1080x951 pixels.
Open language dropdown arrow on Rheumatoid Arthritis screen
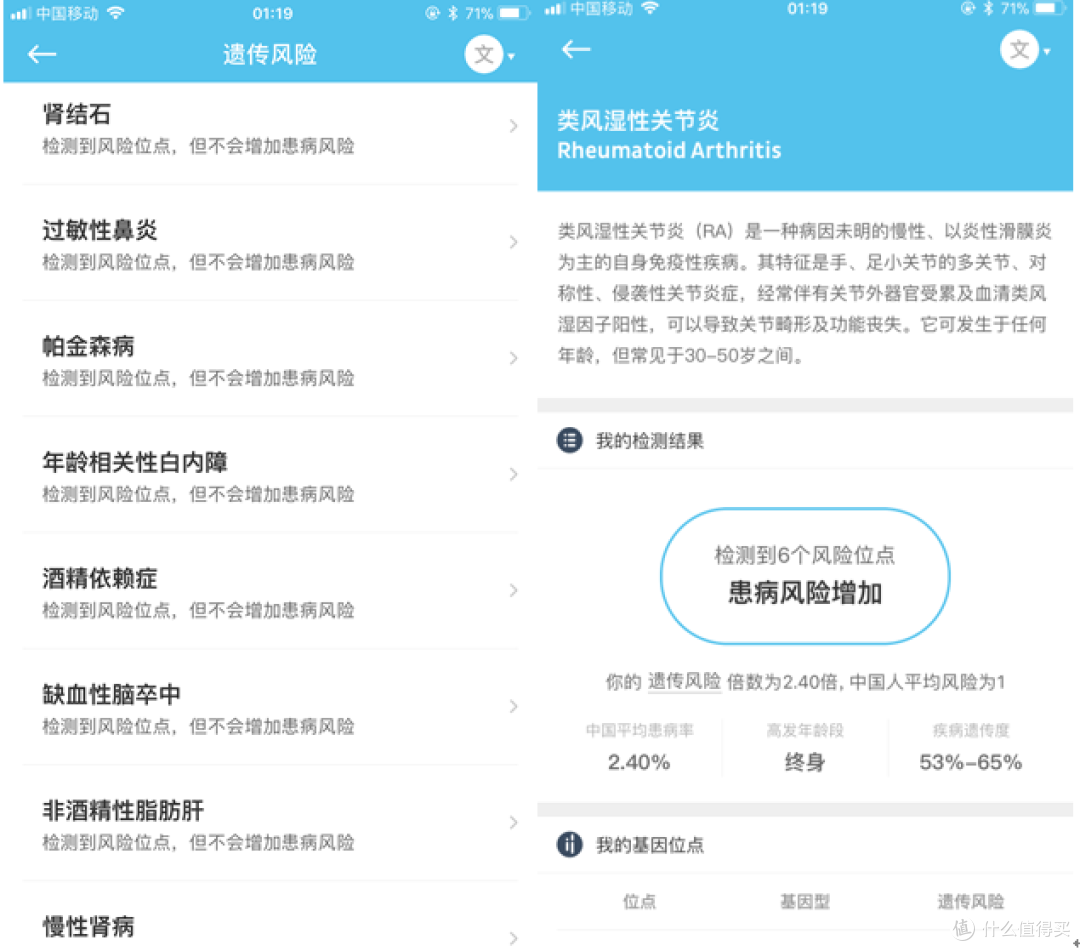click(1047, 51)
